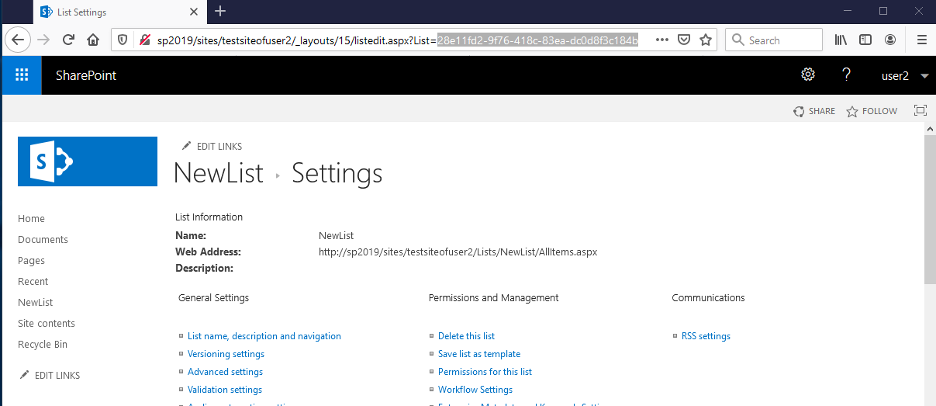Open the Firefox hamburger menu
The image size is (936, 406).
pyautogui.click(x=918, y=40)
